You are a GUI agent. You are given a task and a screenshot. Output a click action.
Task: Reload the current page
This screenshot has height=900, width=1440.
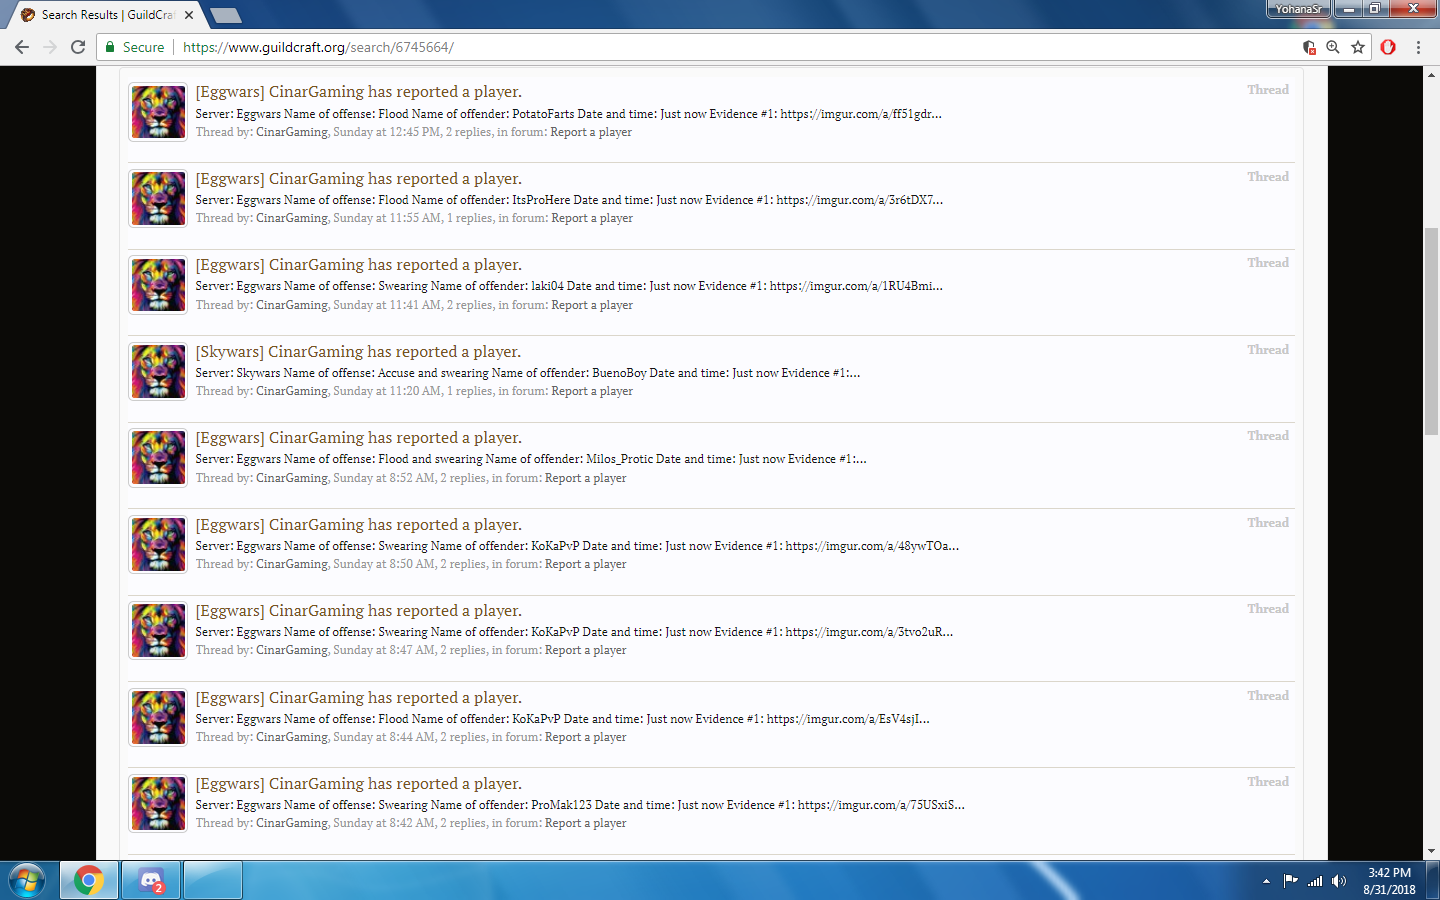coord(78,47)
